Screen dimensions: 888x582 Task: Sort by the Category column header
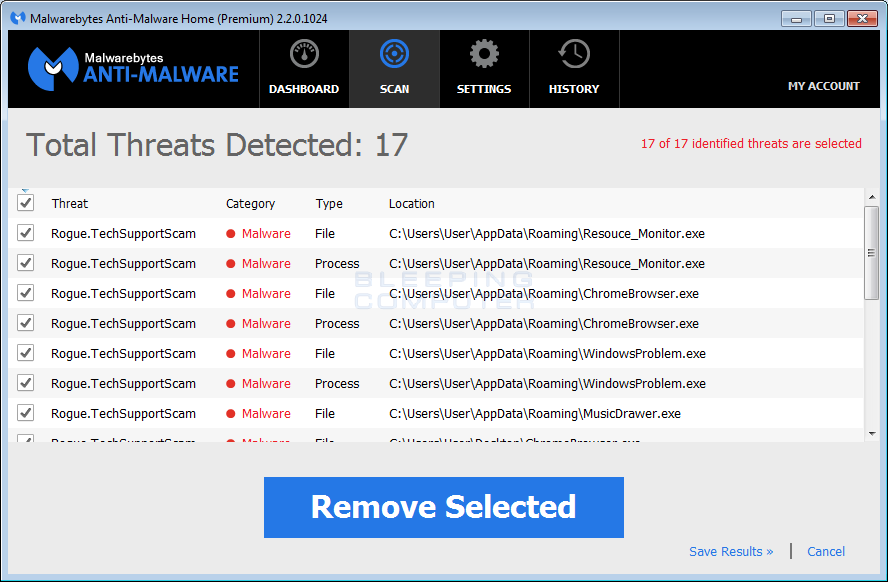(x=250, y=204)
